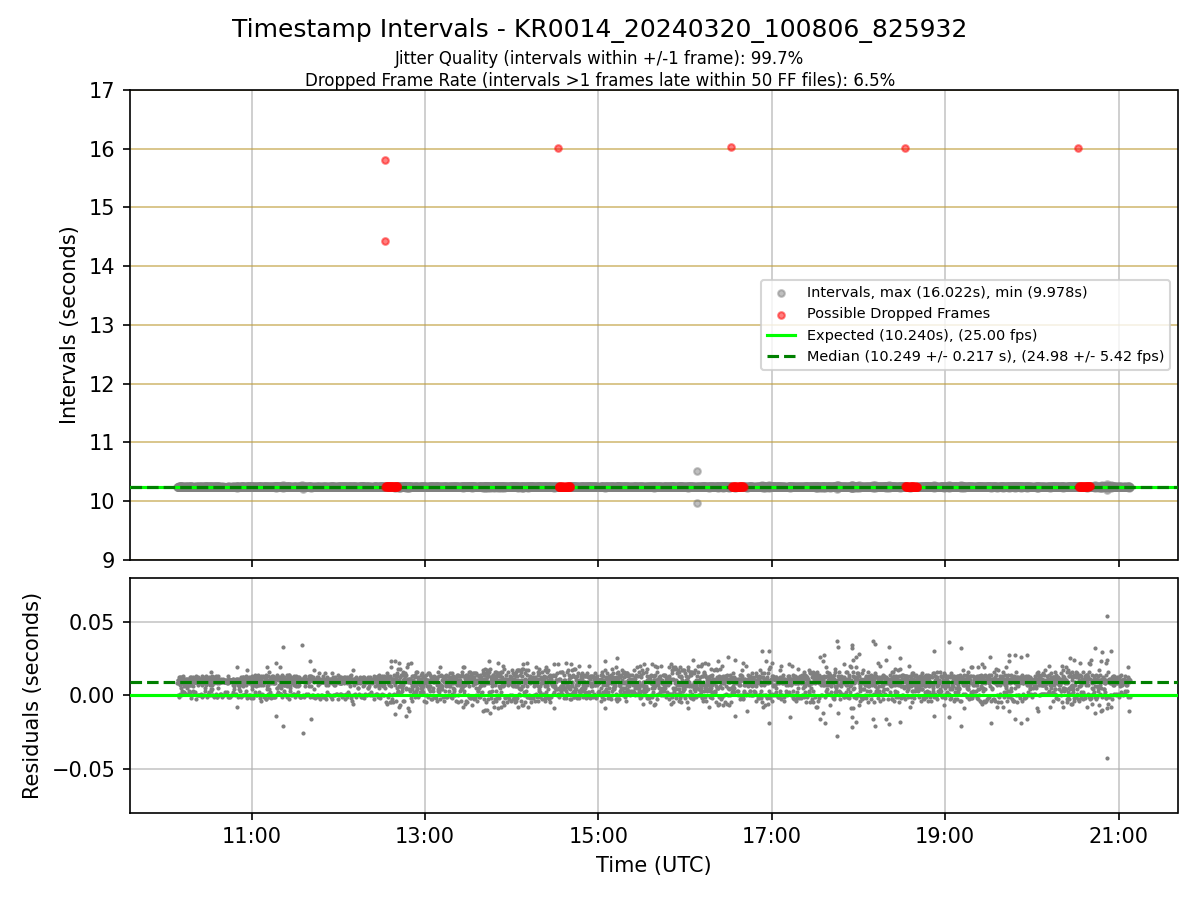
Task: Click the lowest residual point near −0.04
Action: [1107, 758]
